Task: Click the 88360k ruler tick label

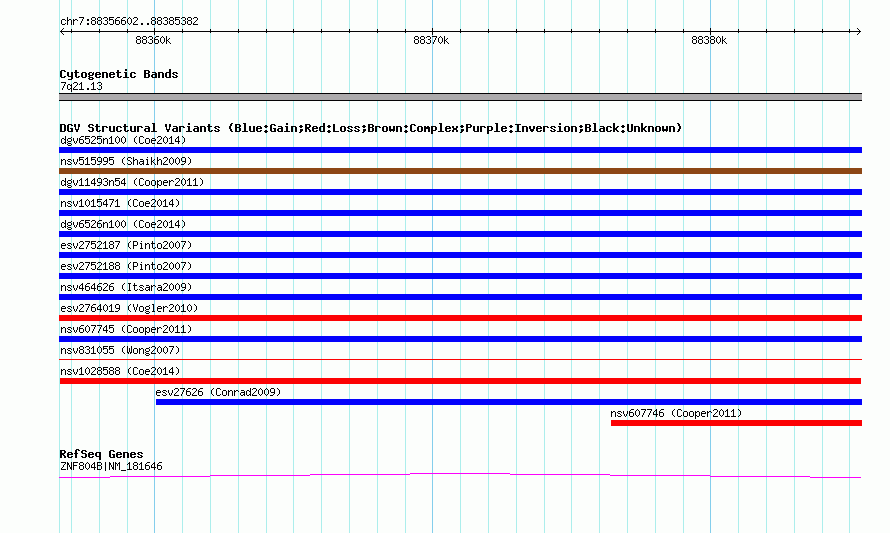Action: click(x=153, y=40)
